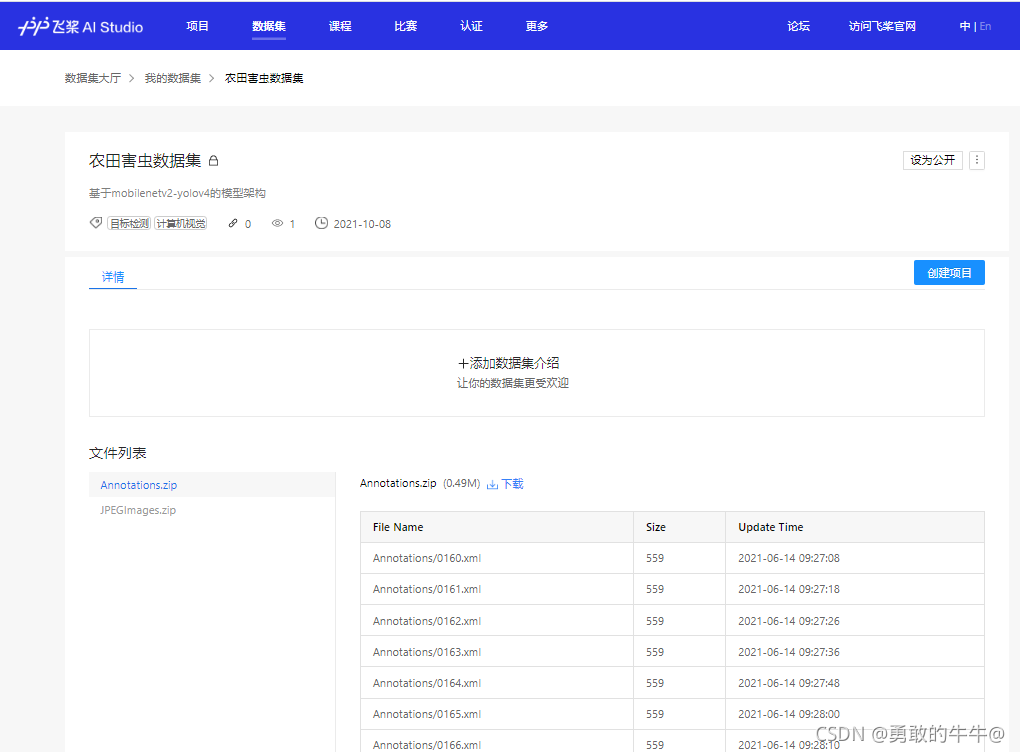Select the 详情 tab

point(113,276)
